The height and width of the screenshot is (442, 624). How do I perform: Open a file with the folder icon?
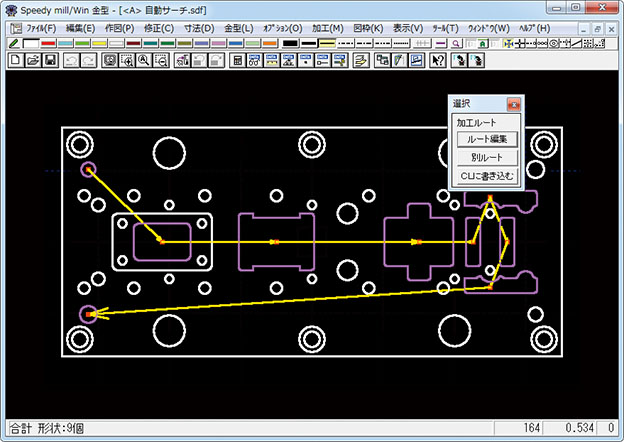click(x=32, y=60)
